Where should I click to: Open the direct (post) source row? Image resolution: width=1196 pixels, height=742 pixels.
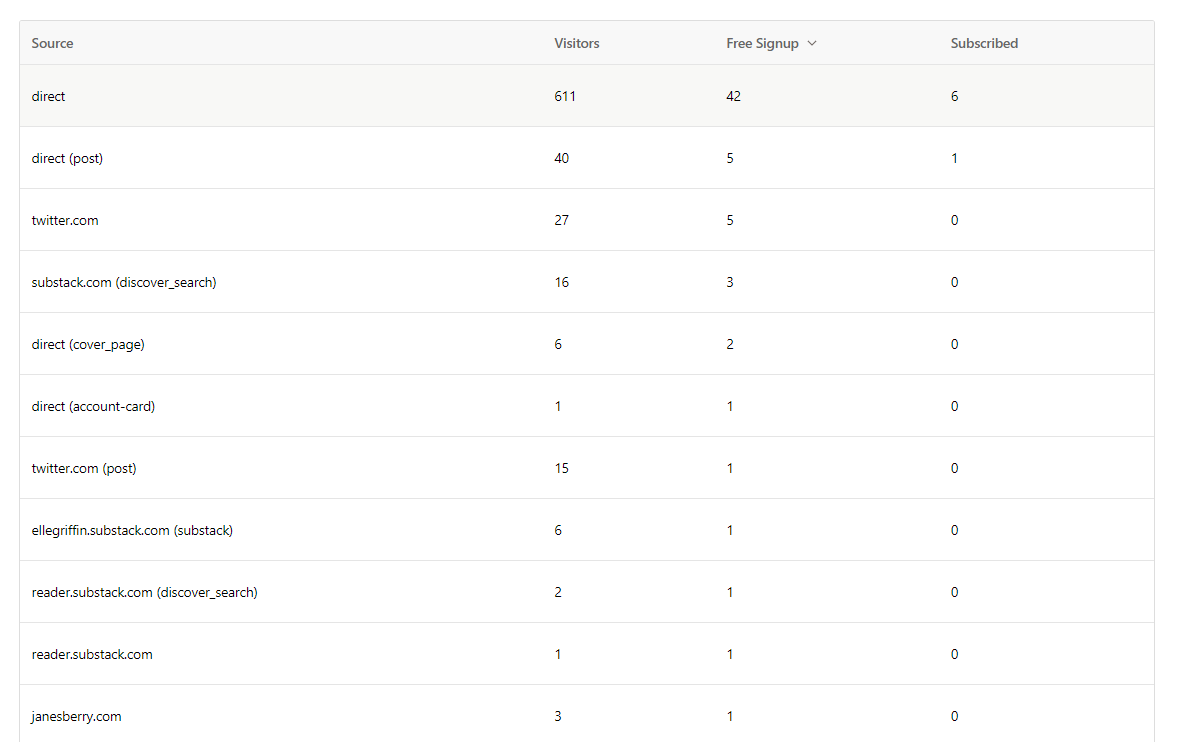(67, 159)
